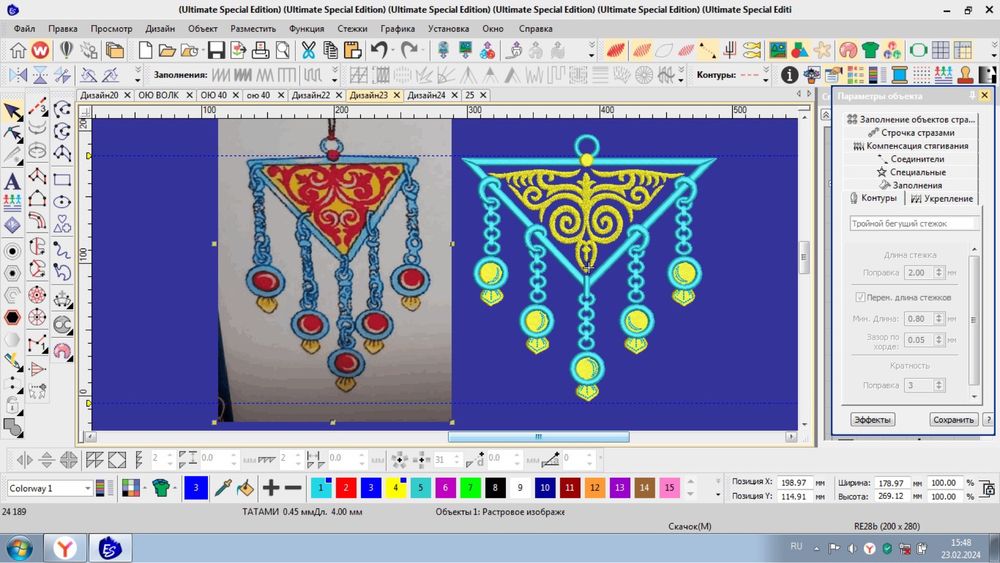The width and height of the screenshot is (1000, 563).
Task: Open the triple run stitch type dropdown
Action: pos(913,224)
